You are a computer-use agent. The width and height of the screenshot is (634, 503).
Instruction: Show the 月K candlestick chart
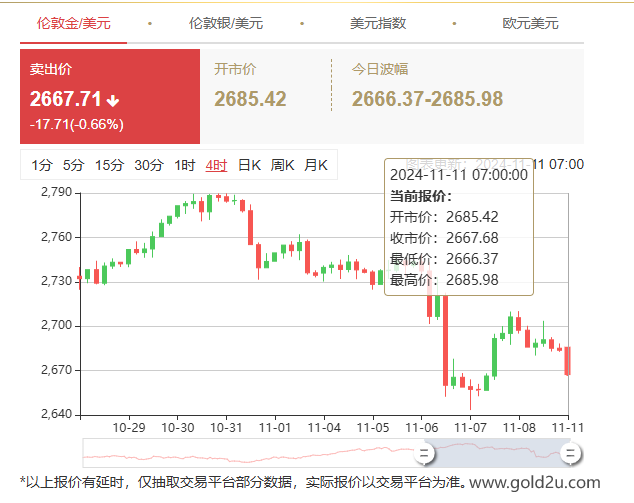pos(316,165)
